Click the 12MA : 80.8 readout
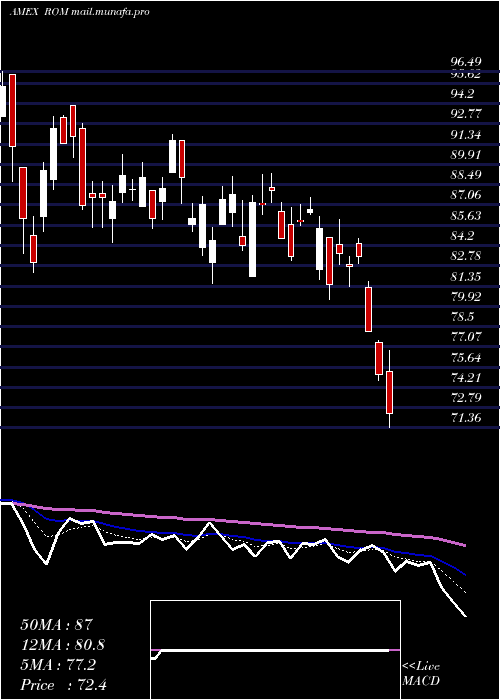The height and width of the screenshot is (700, 500). click(63, 645)
